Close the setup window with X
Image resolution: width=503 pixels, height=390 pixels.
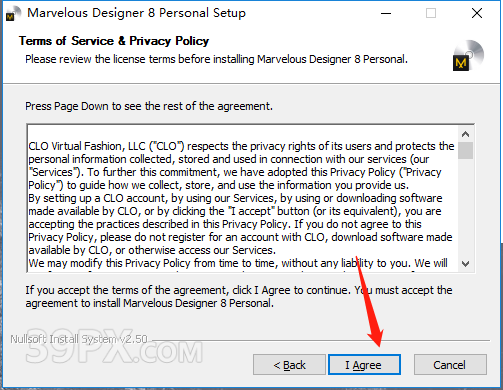477,13
